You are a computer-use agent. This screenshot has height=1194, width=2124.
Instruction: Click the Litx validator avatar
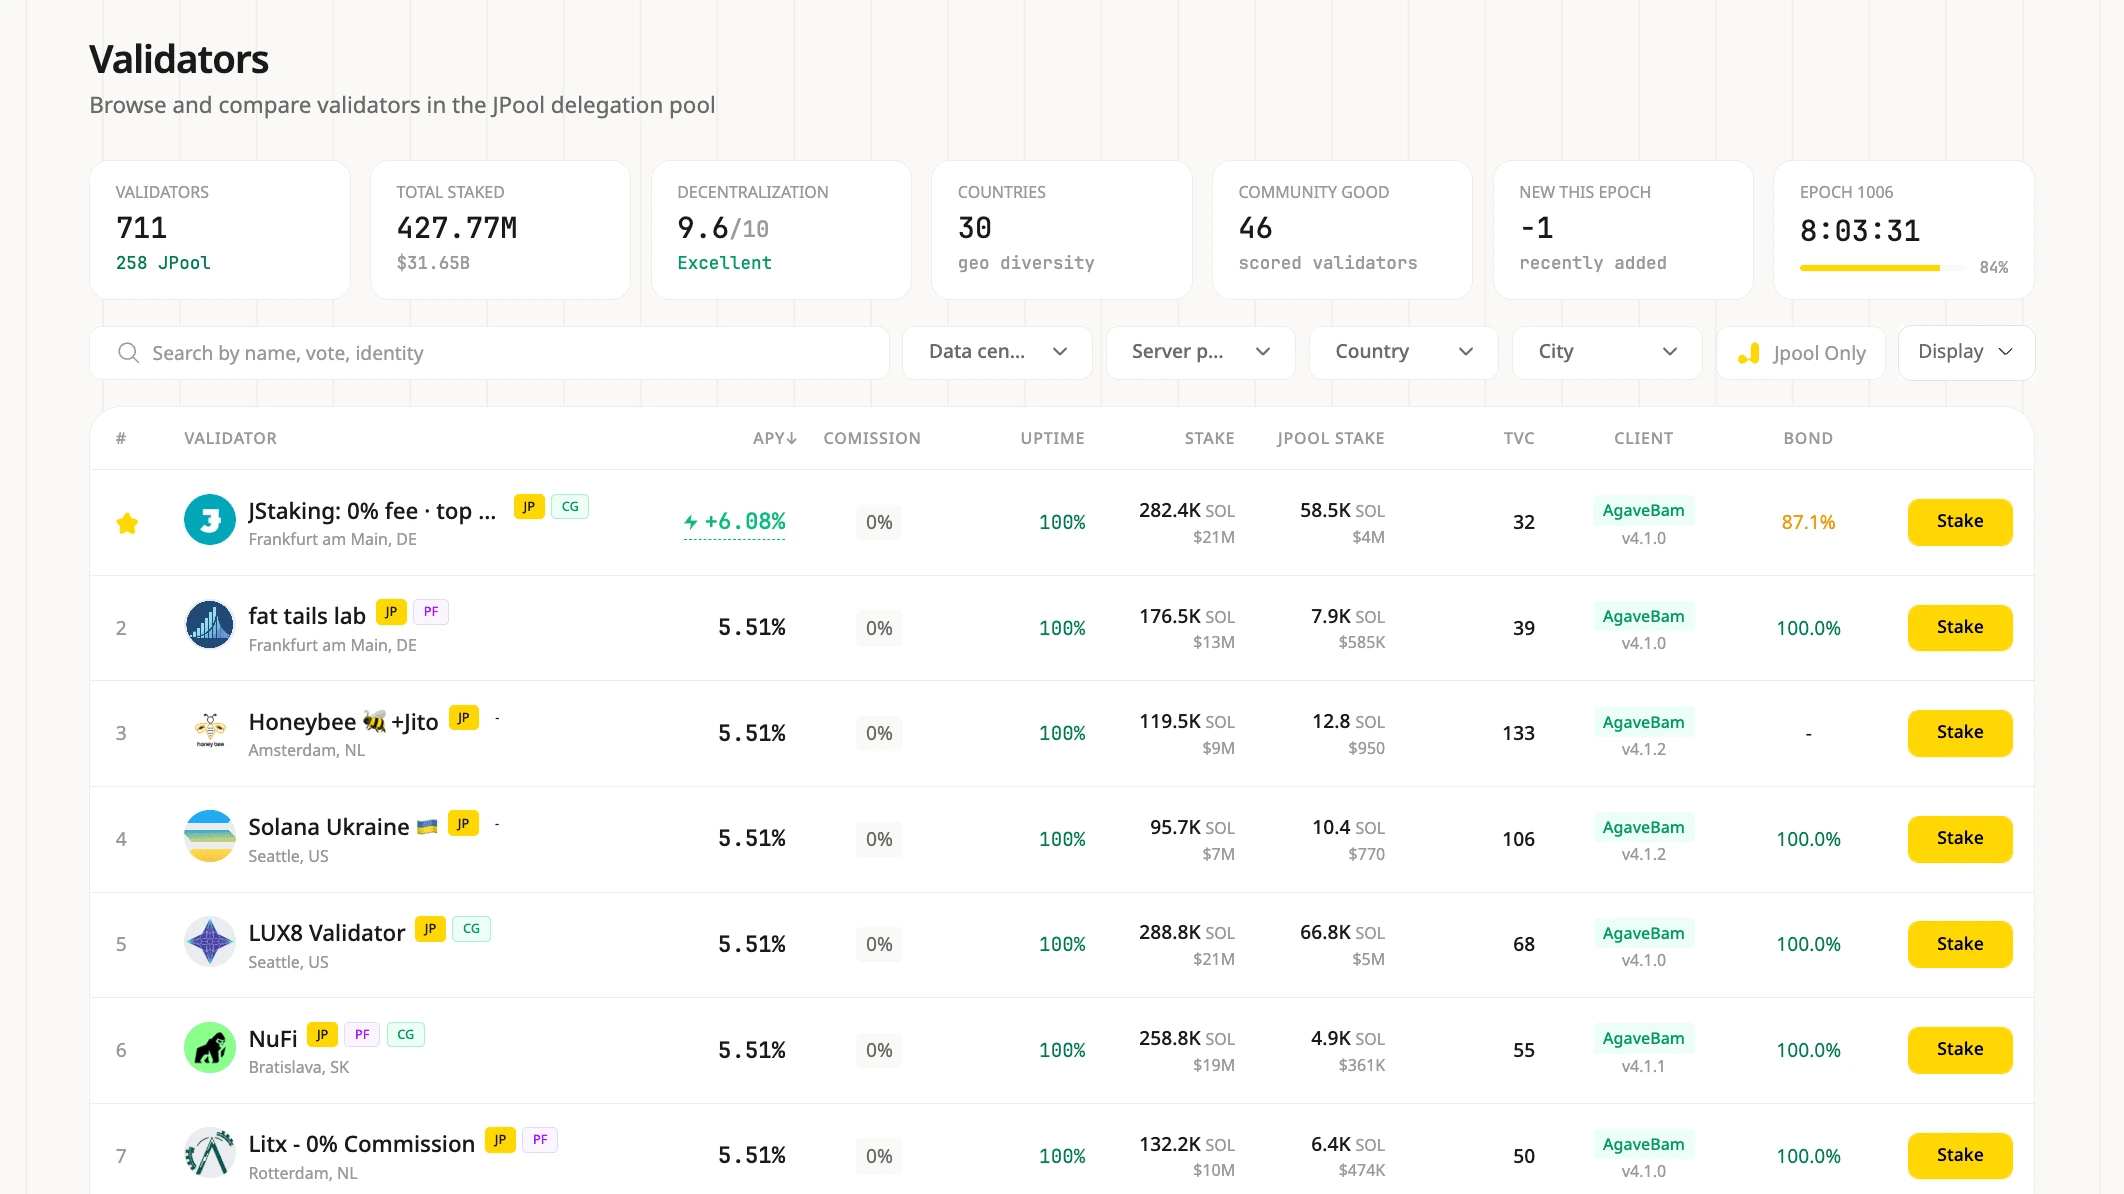(x=210, y=1153)
